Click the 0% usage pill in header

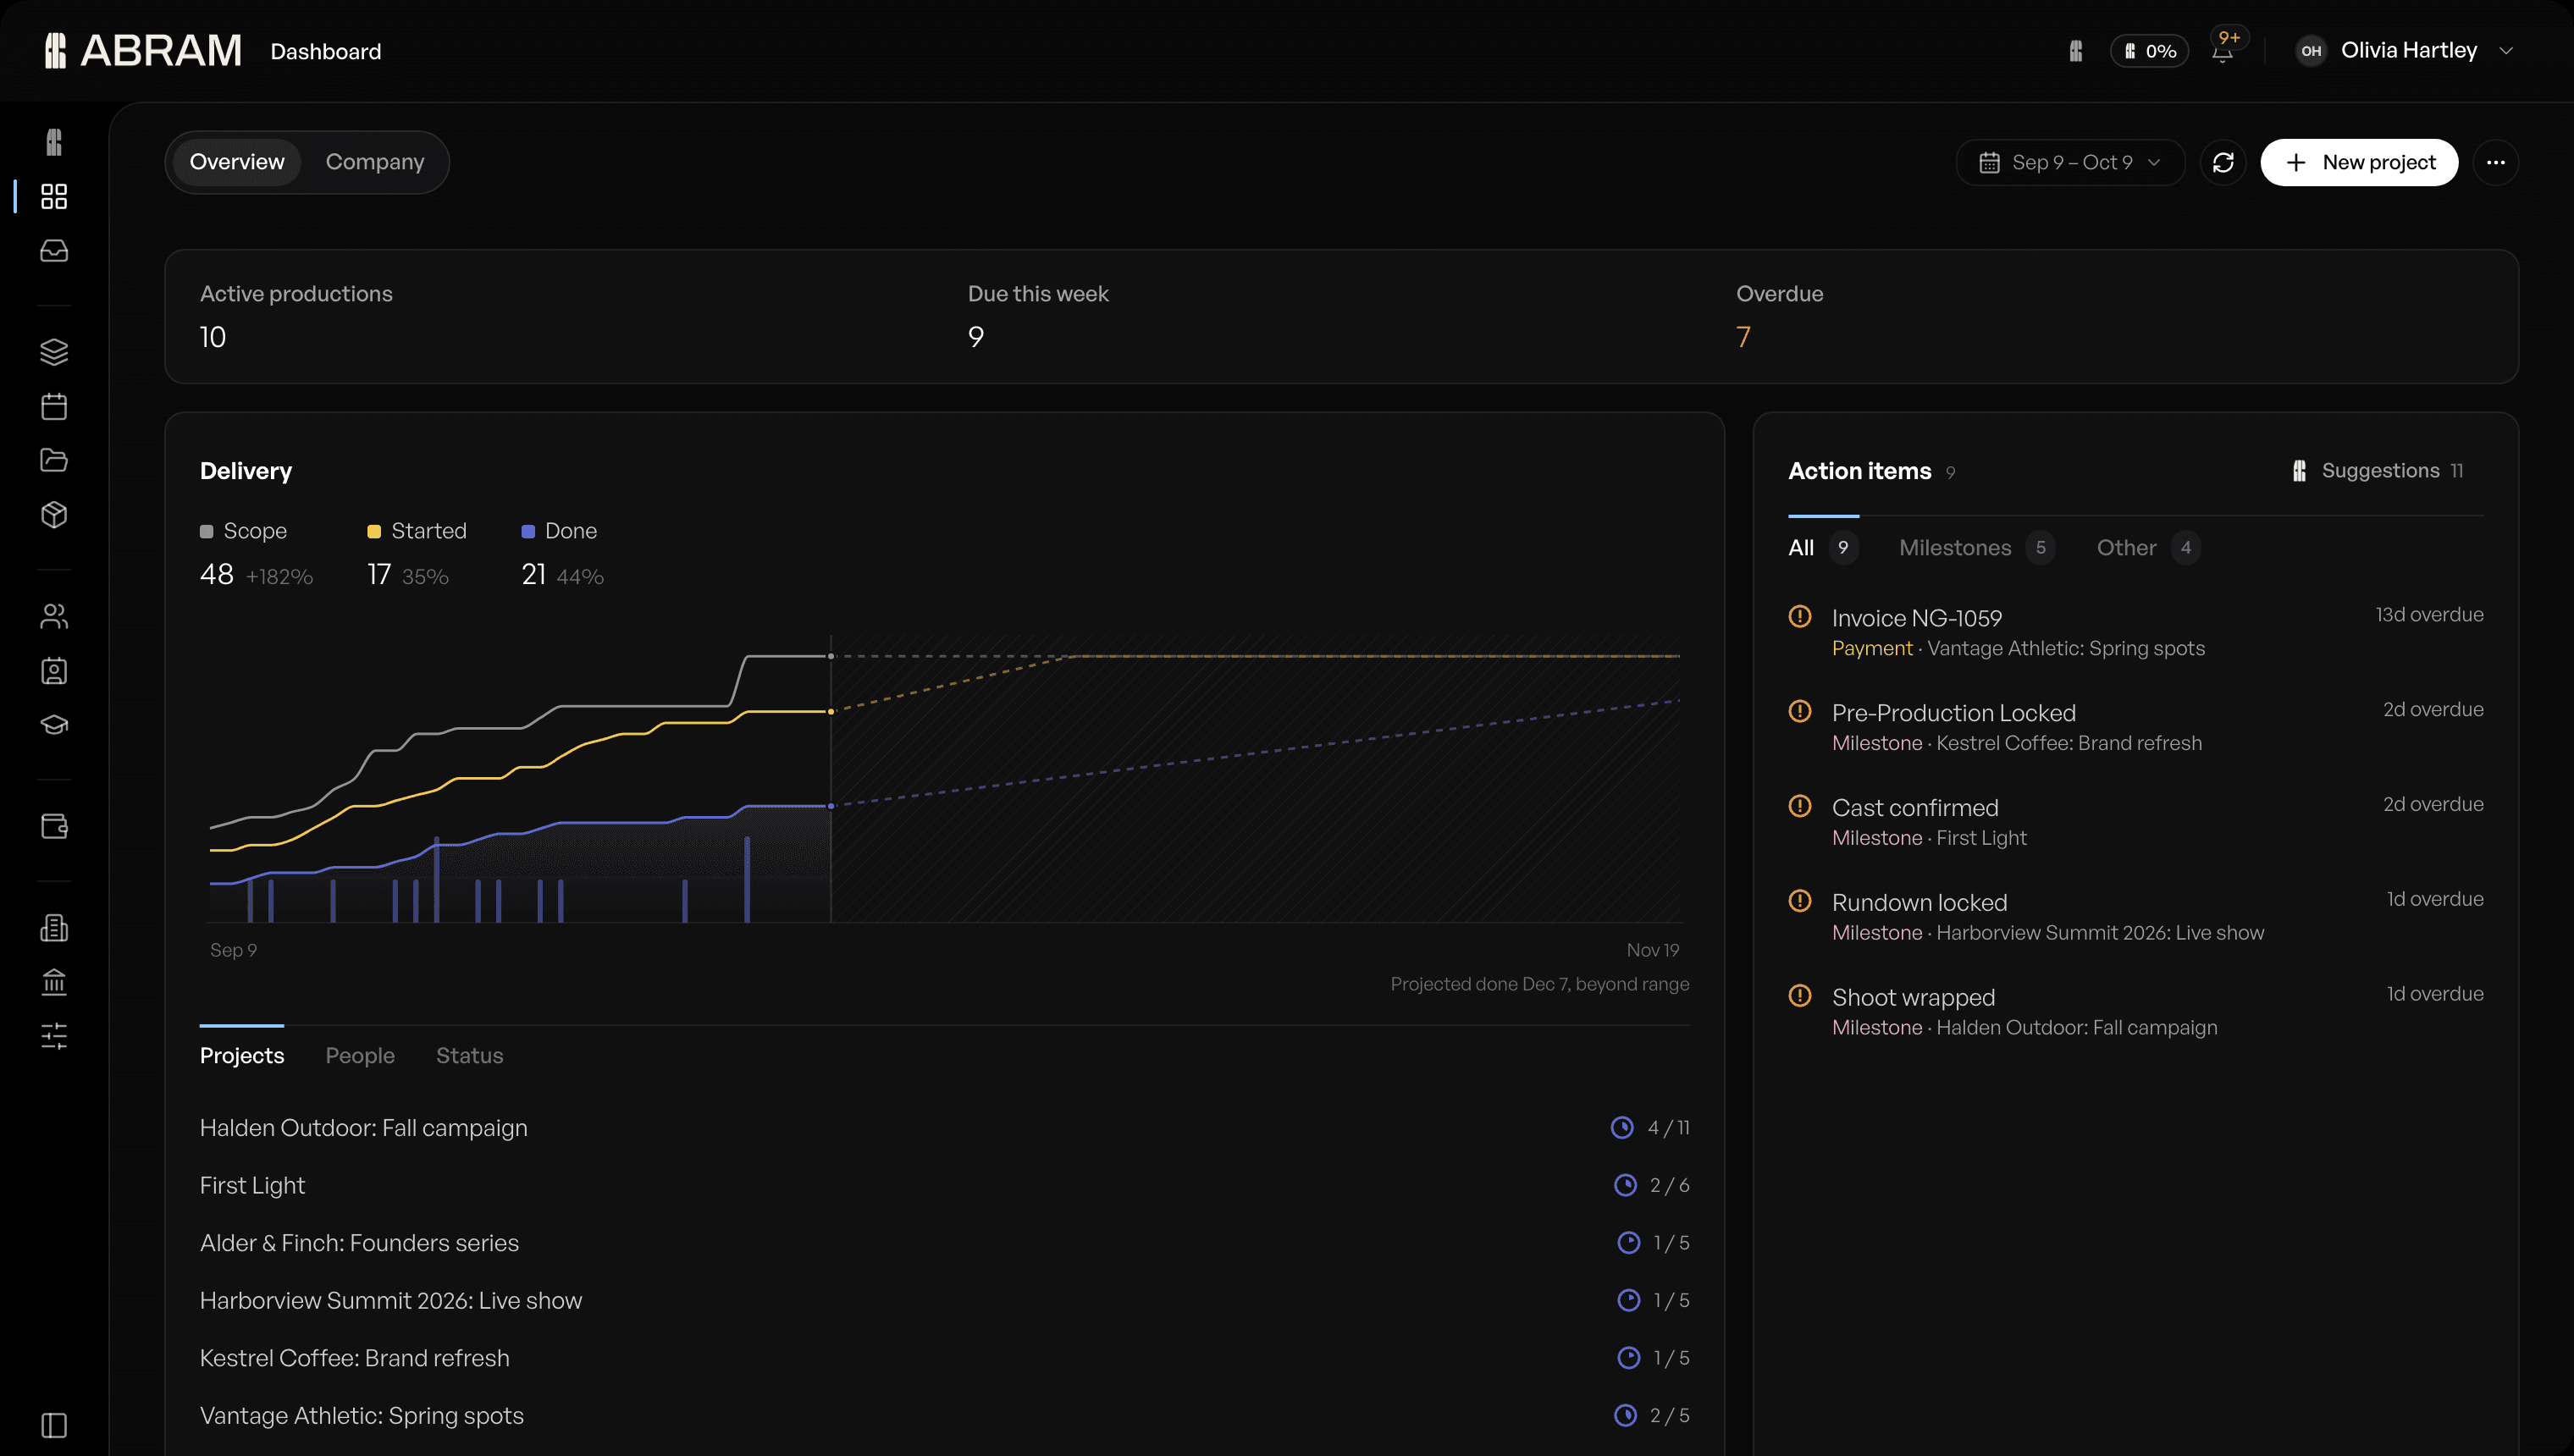(x=2149, y=51)
